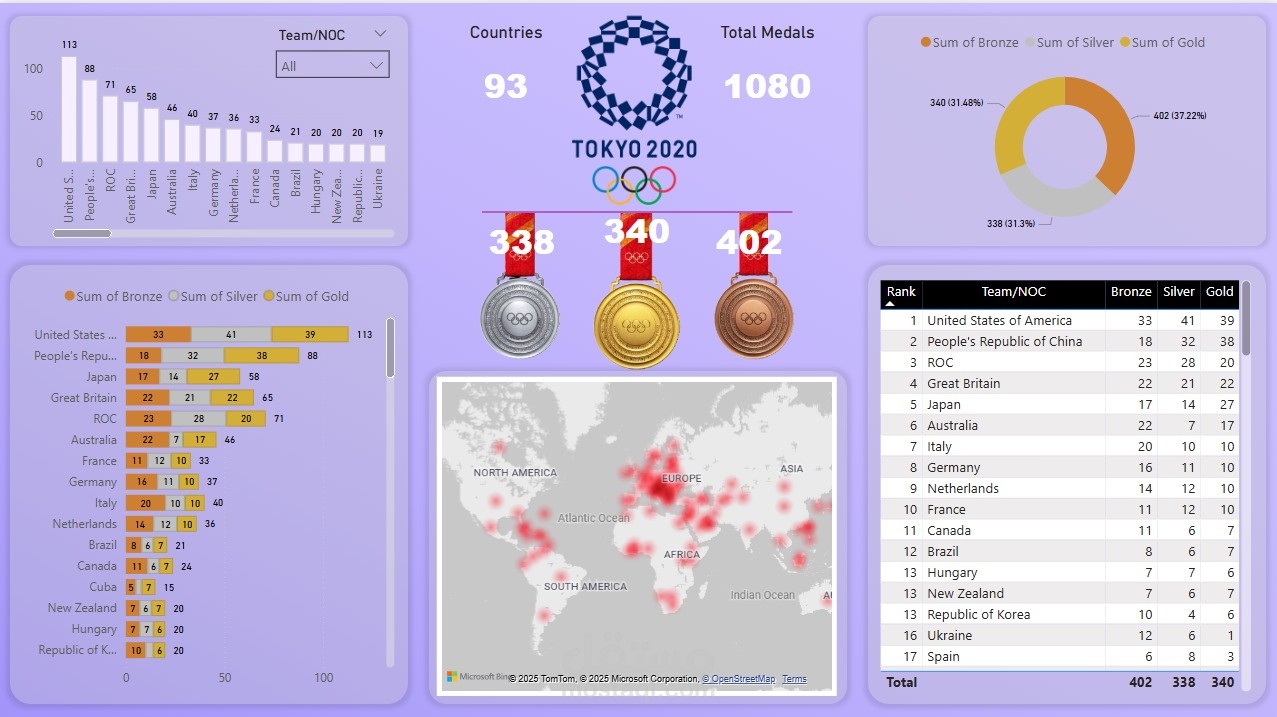
Task: Click the Olympic rings under Tokyo 2020
Action: pos(634,184)
